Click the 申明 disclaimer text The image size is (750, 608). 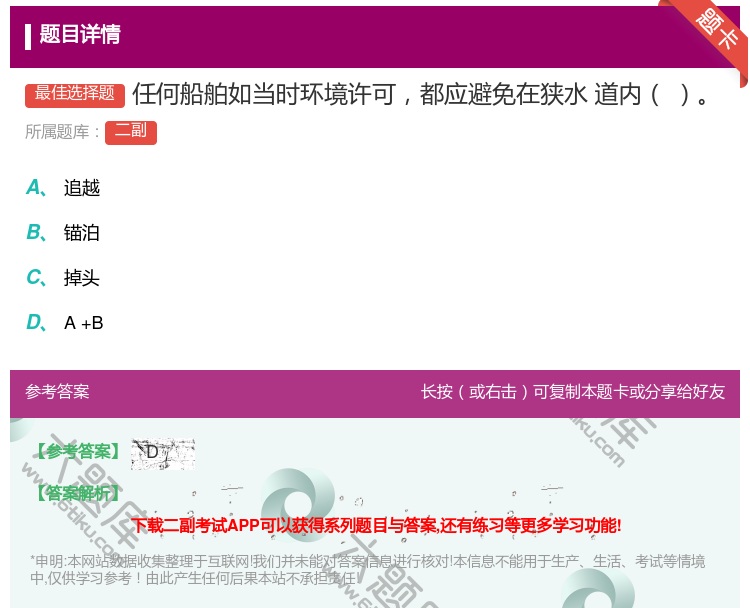[367, 569]
